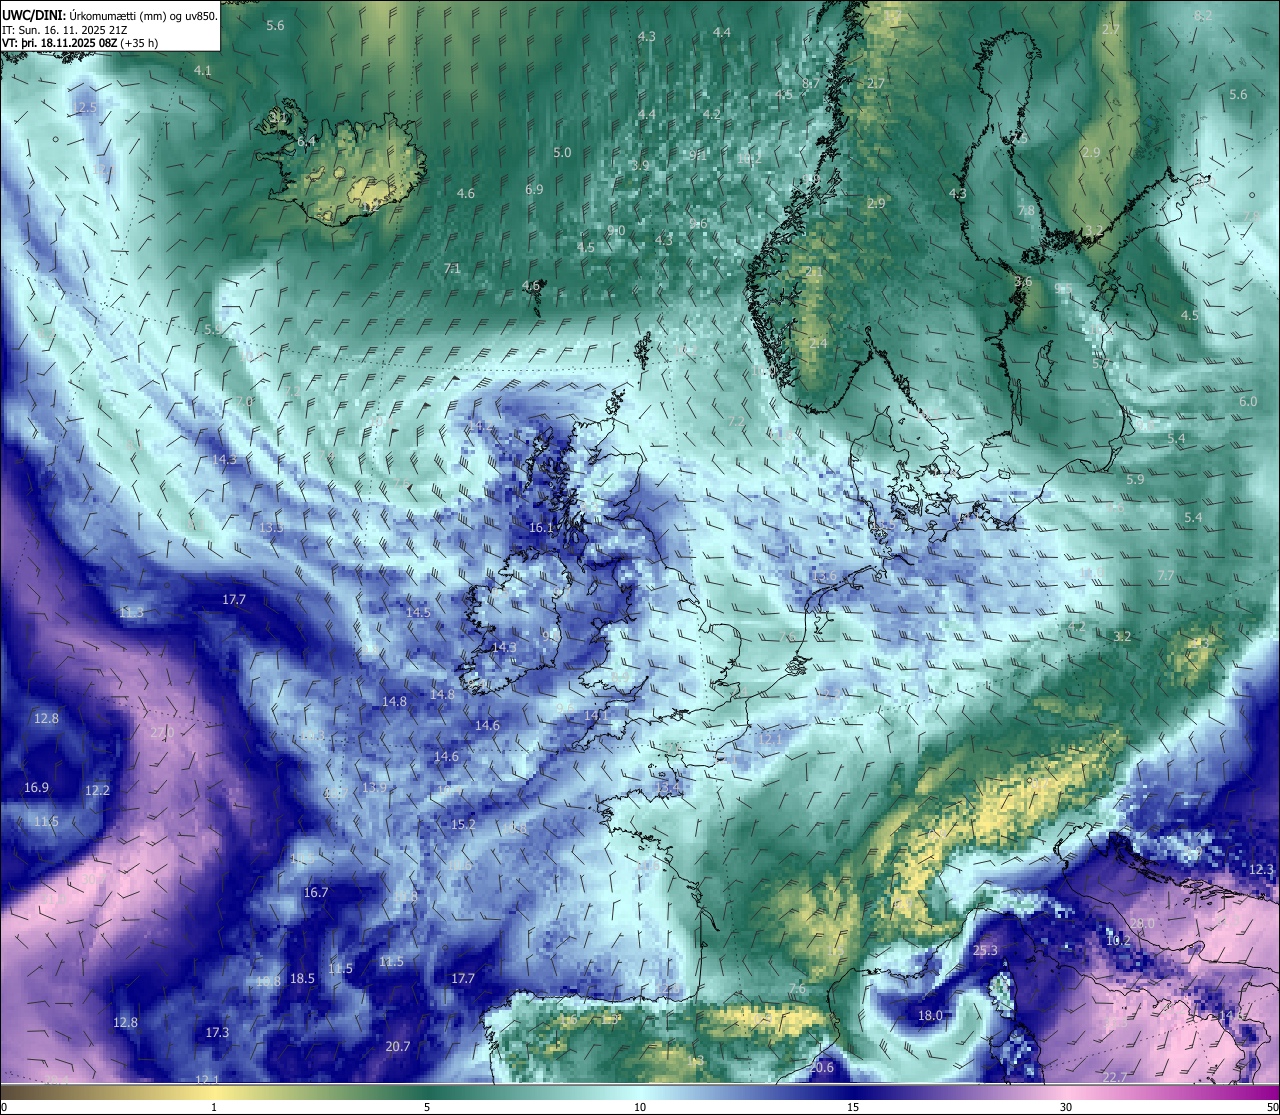Click the 12.3 value at the right edge
The width and height of the screenshot is (1280, 1115).
coord(1262,869)
